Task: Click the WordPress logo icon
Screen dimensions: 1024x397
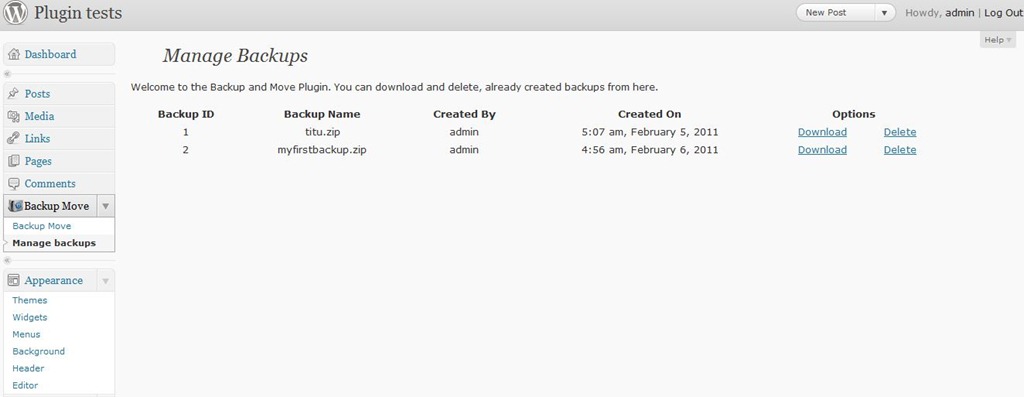Action: [15, 13]
